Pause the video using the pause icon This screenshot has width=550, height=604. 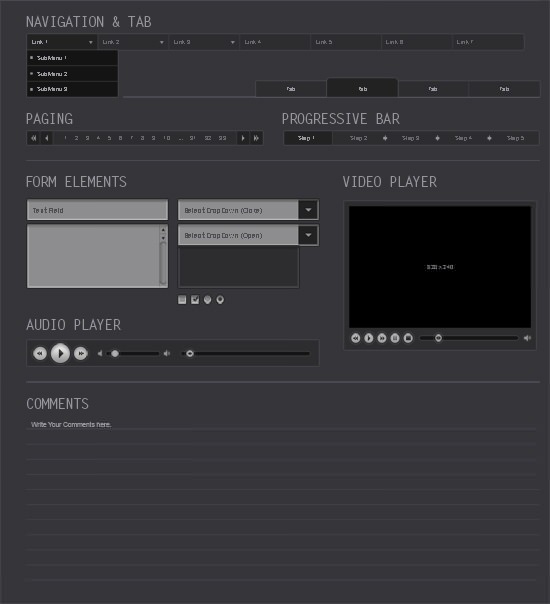point(395,338)
